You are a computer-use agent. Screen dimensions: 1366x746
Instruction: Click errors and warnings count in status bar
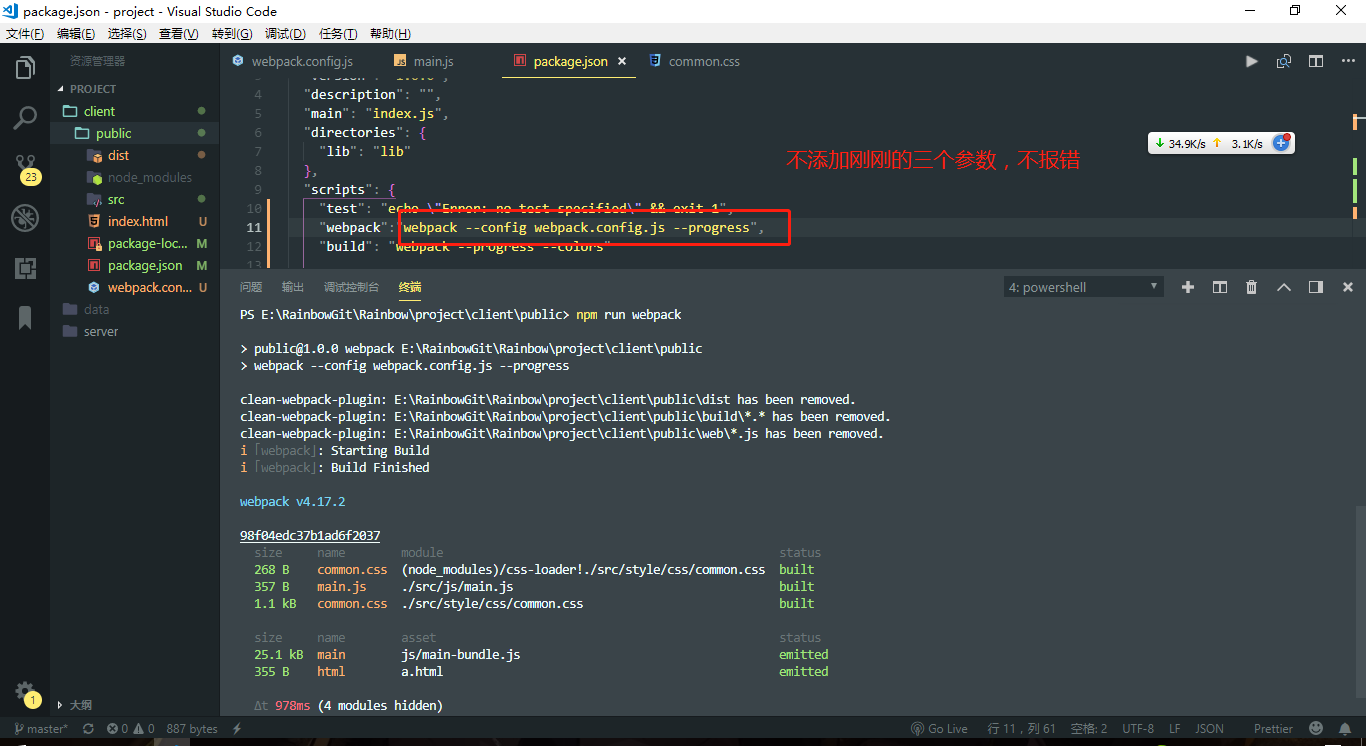click(131, 729)
